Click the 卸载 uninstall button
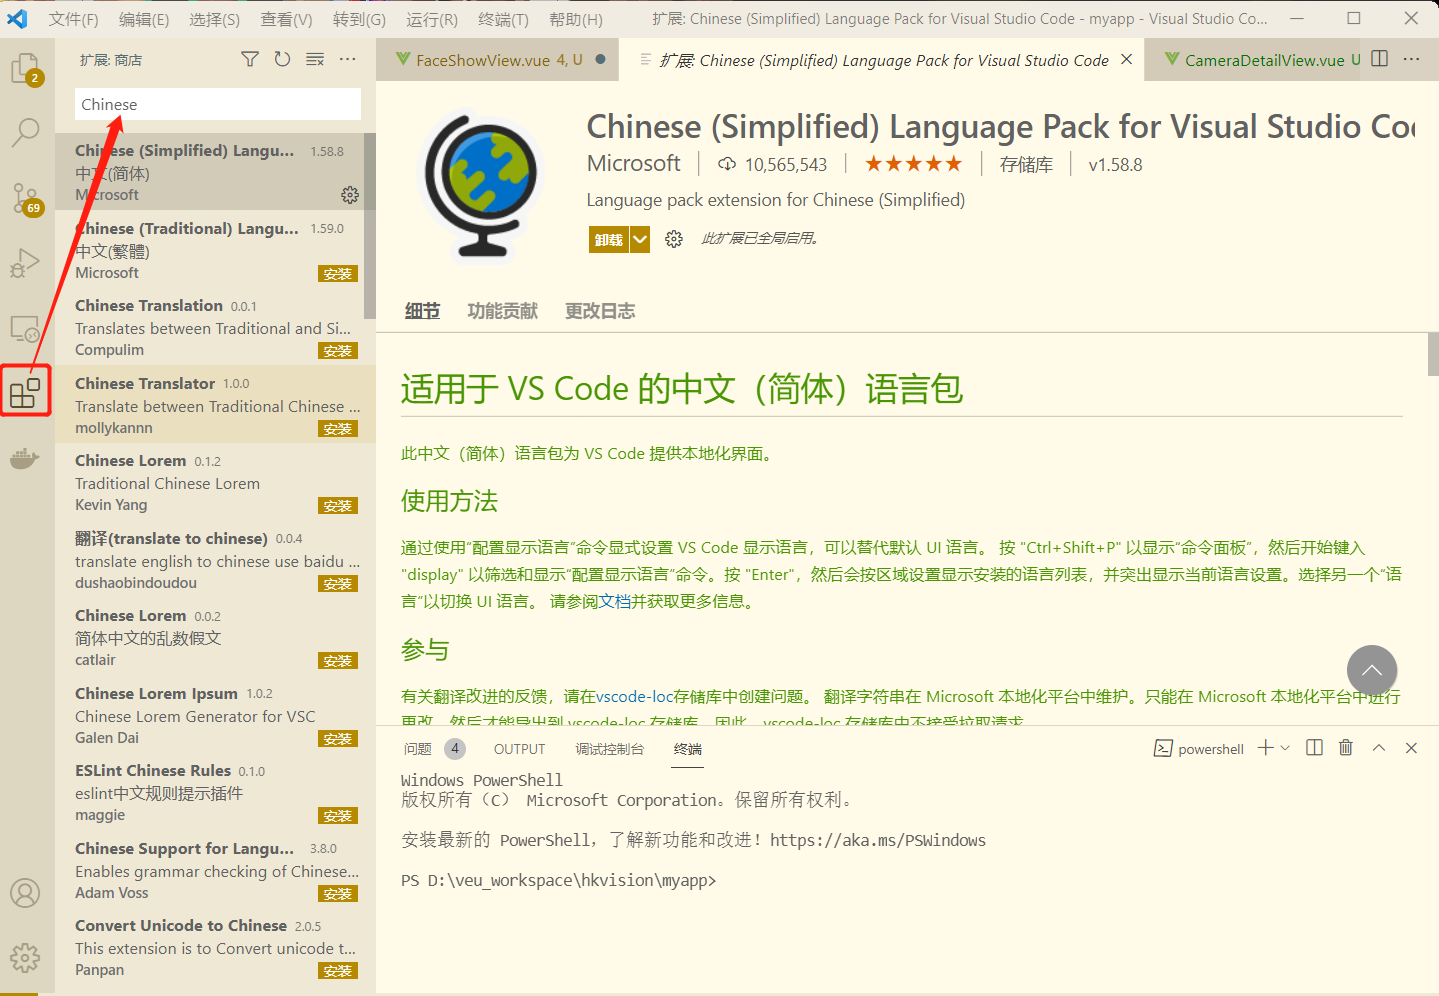The width and height of the screenshot is (1439, 996). click(x=608, y=239)
